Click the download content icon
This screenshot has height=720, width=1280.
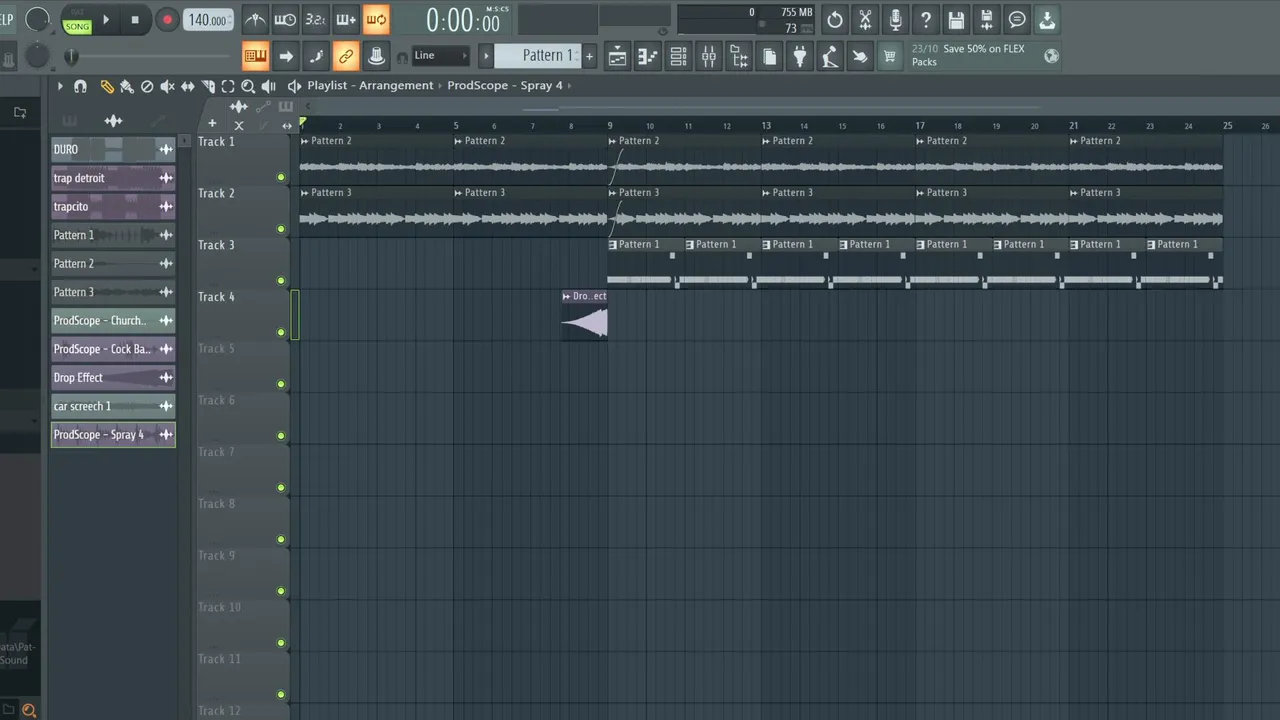(1047, 19)
